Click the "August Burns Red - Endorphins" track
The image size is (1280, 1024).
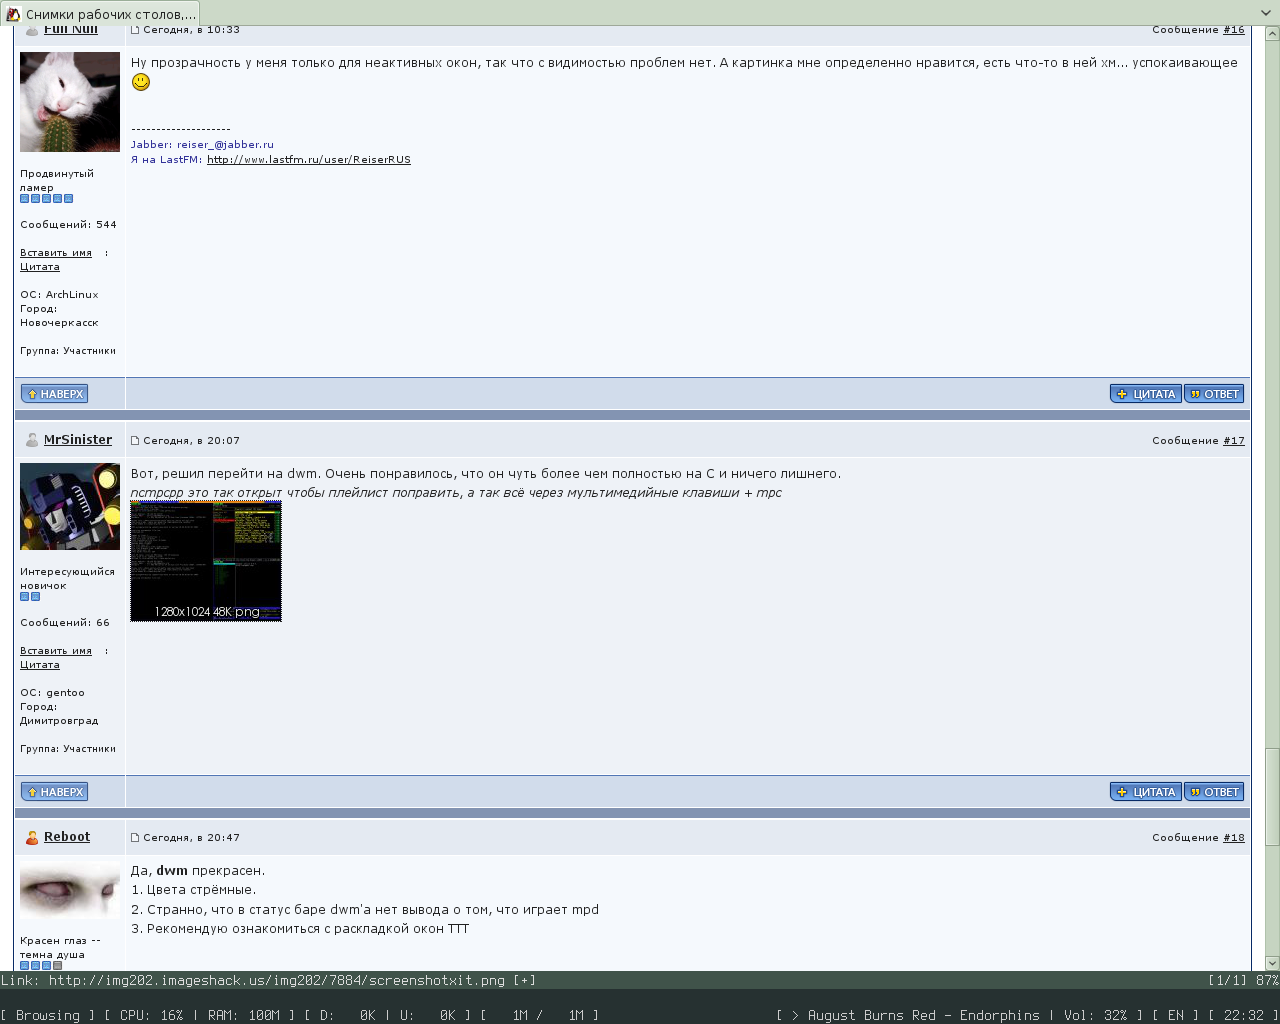[924, 1015]
